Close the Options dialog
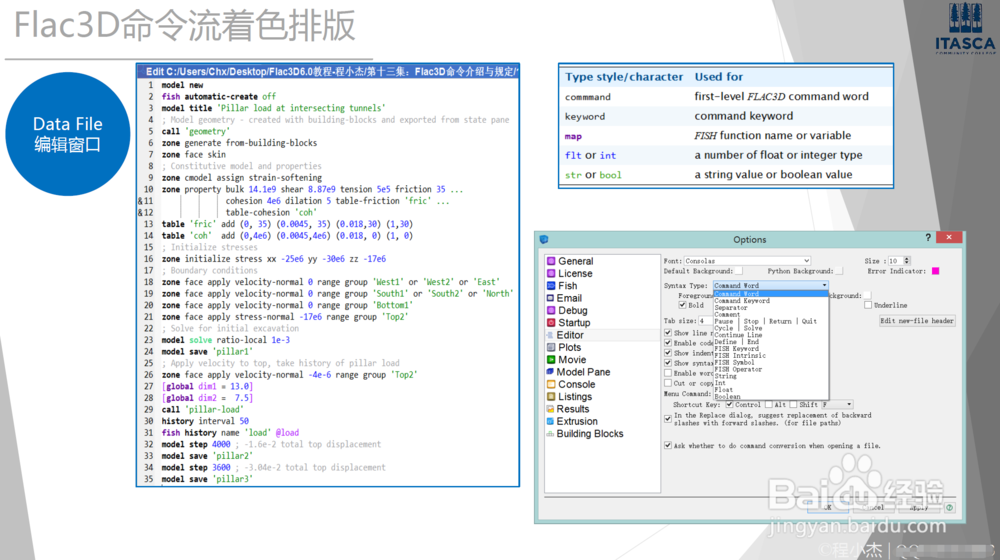1000x560 pixels. (x=949, y=237)
